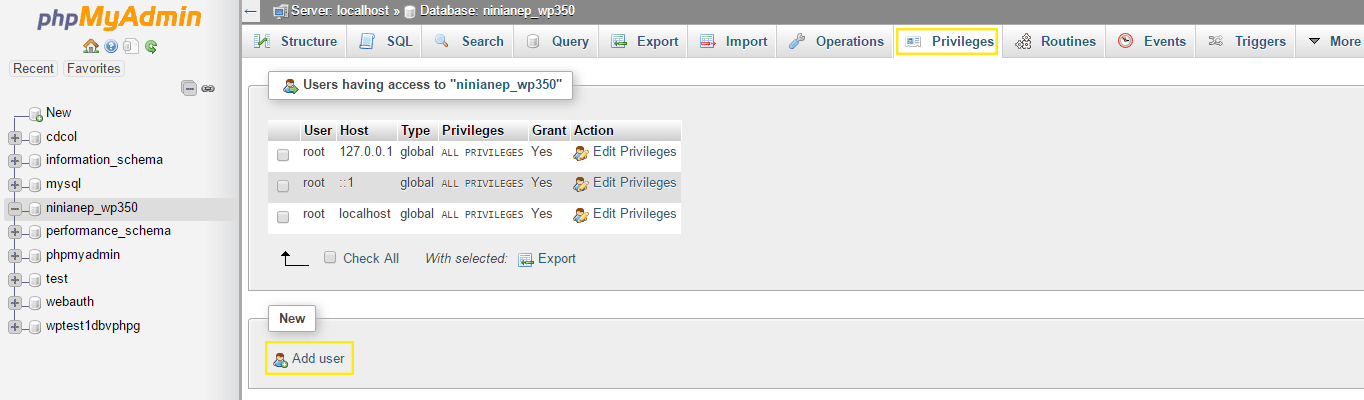Select the Privileges tab
The height and width of the screenshot is (400, 1364).
947,41
